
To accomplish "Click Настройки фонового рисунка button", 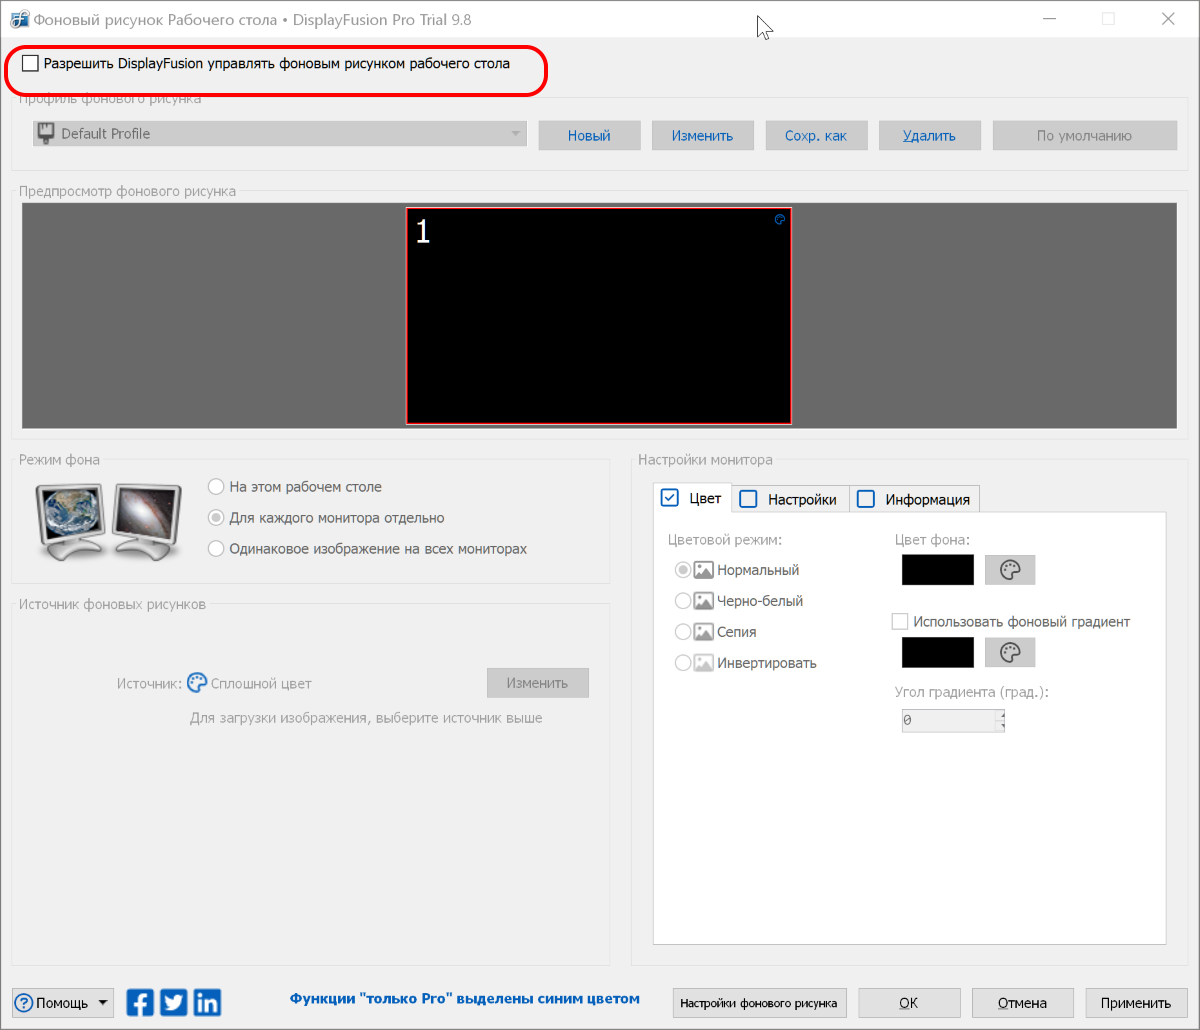I will [x=760, y=1003].
